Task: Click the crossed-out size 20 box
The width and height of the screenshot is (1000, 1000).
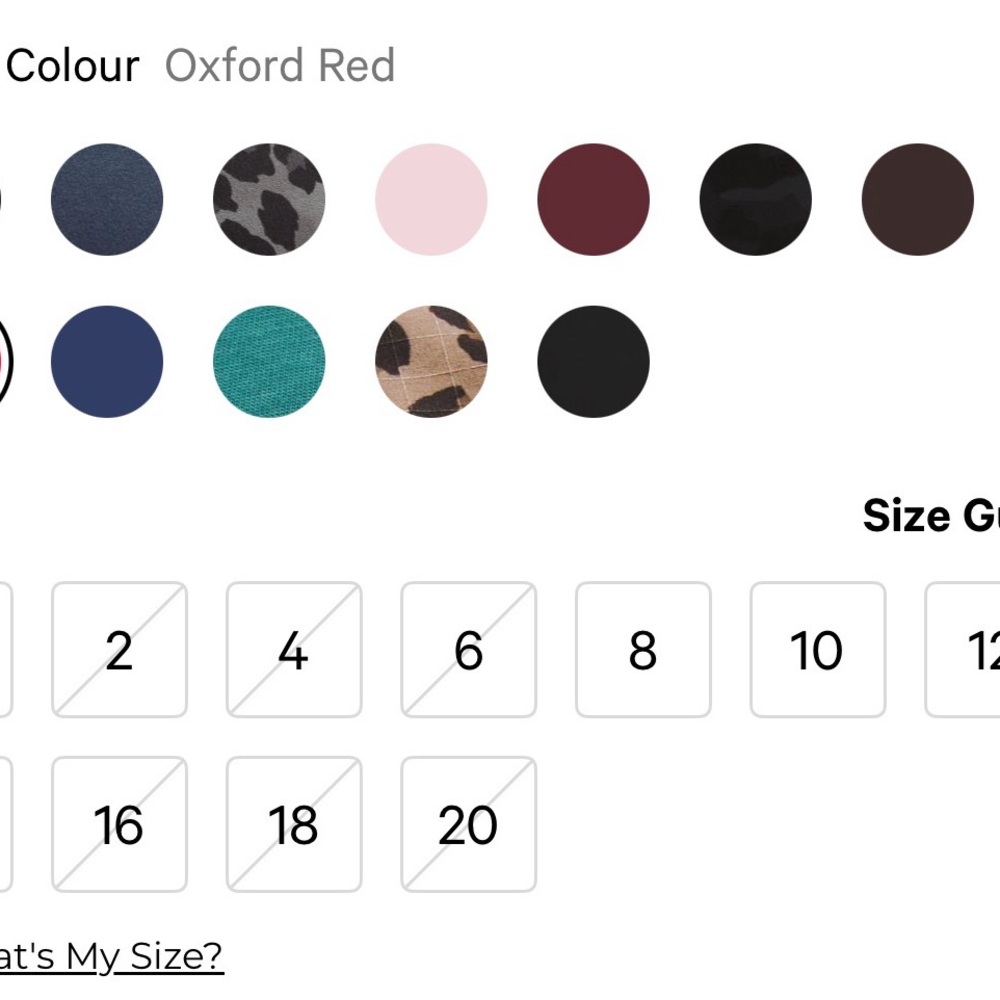Action: (x=469, y=824)
